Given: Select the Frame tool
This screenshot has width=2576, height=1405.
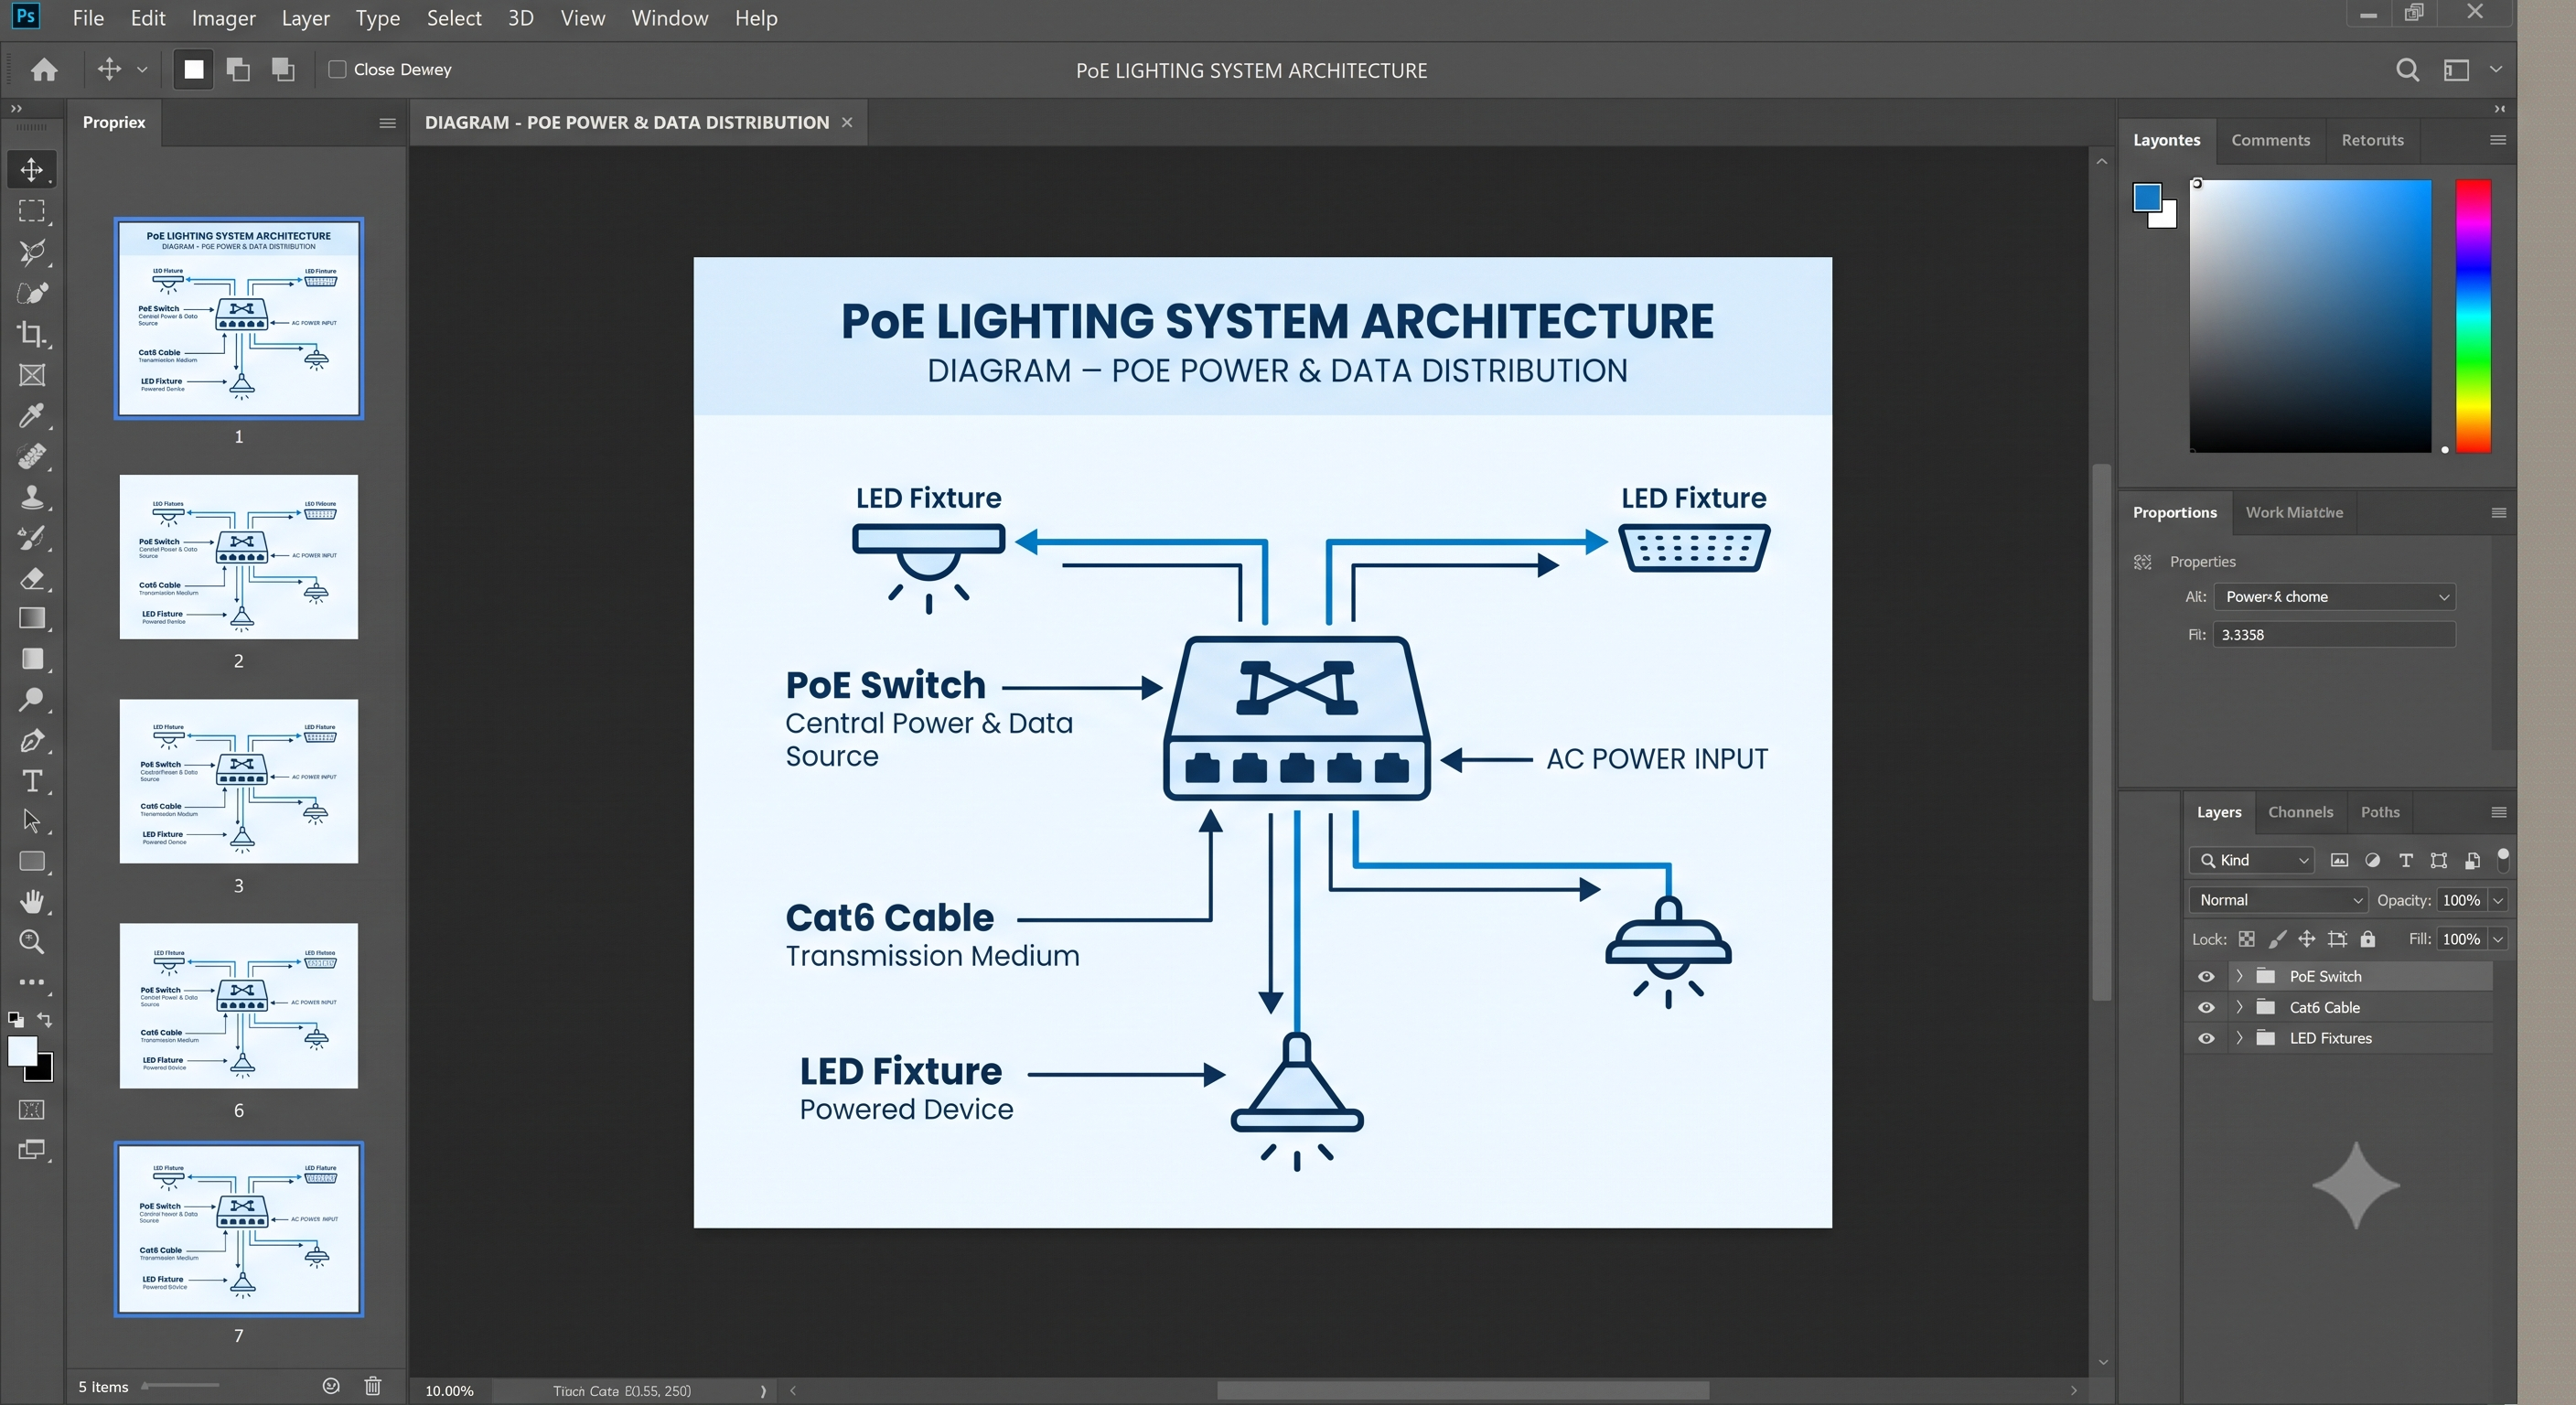Looking at the screenshot, I should point(32,375).
